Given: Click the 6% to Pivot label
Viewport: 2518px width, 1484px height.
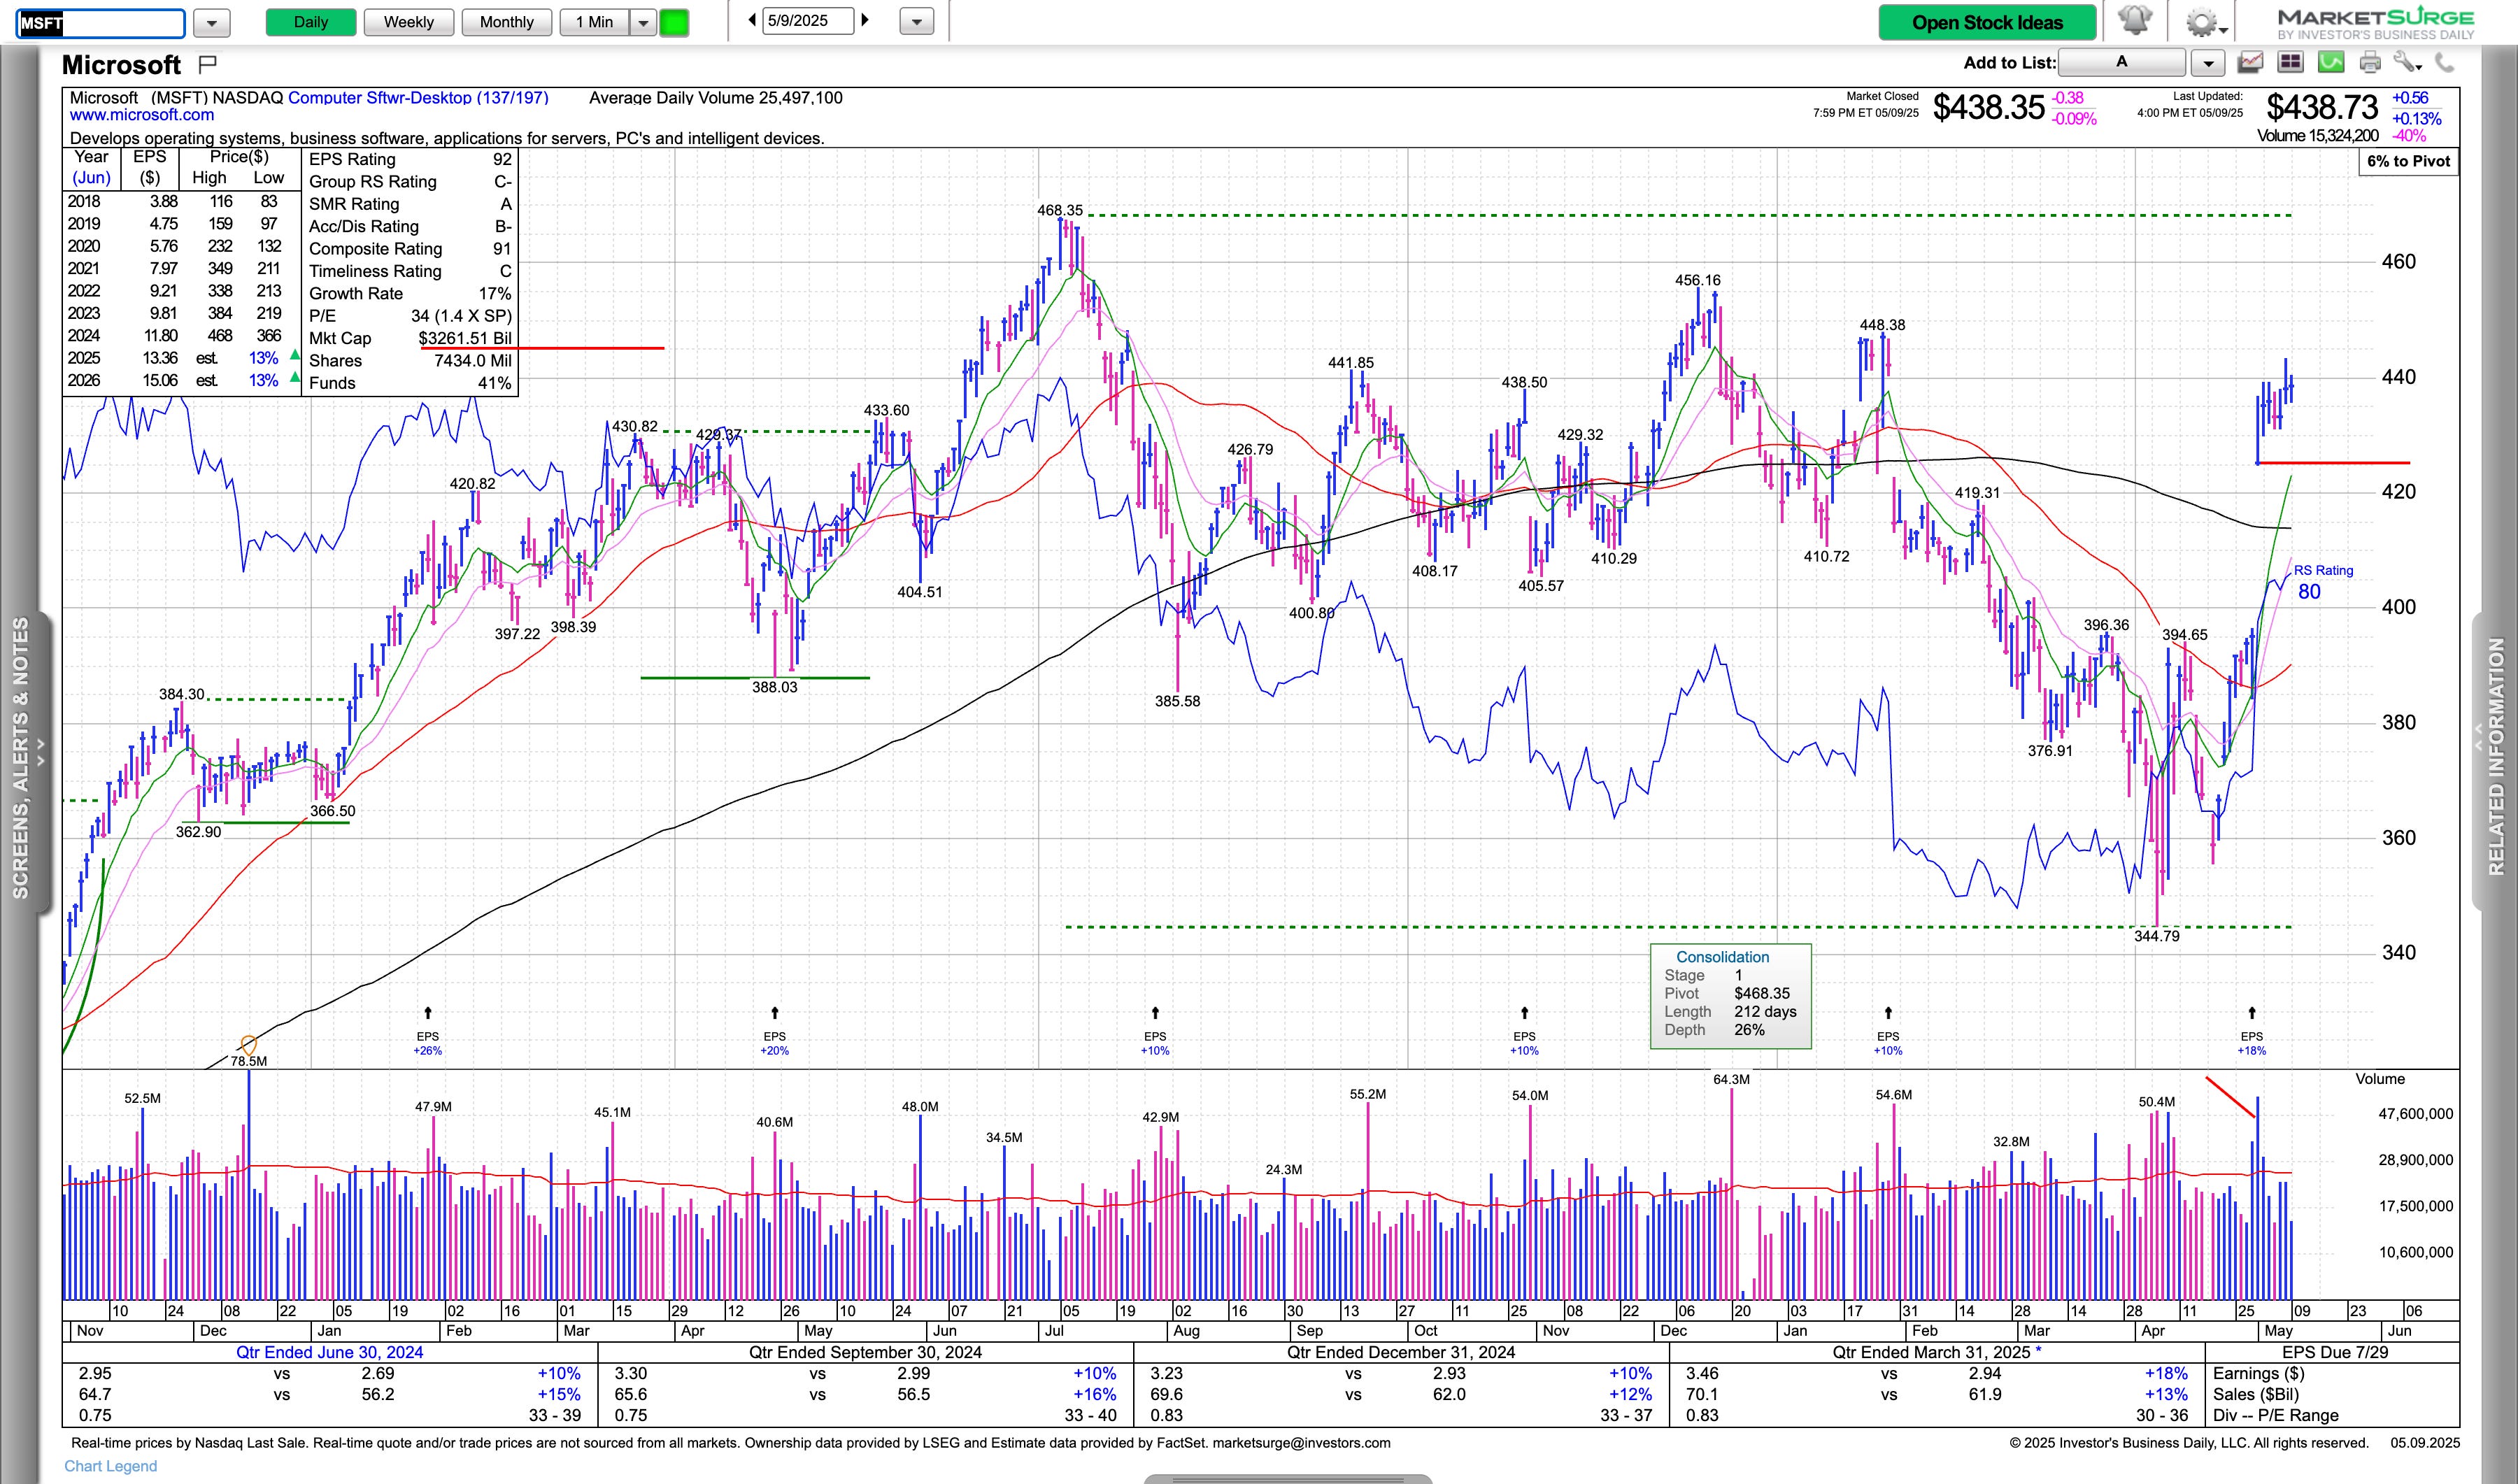Looking at the screenshot, I should tap(2408, 161).
